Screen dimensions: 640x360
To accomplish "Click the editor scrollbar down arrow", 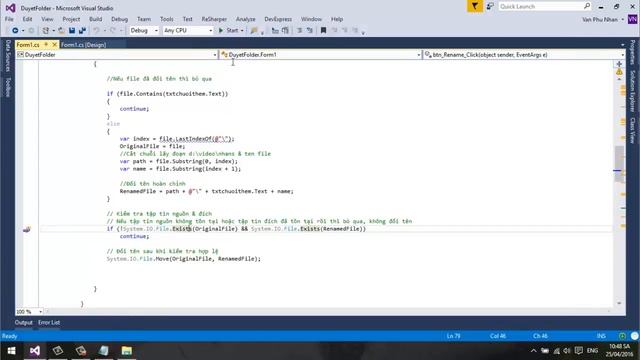I will 619,303.
